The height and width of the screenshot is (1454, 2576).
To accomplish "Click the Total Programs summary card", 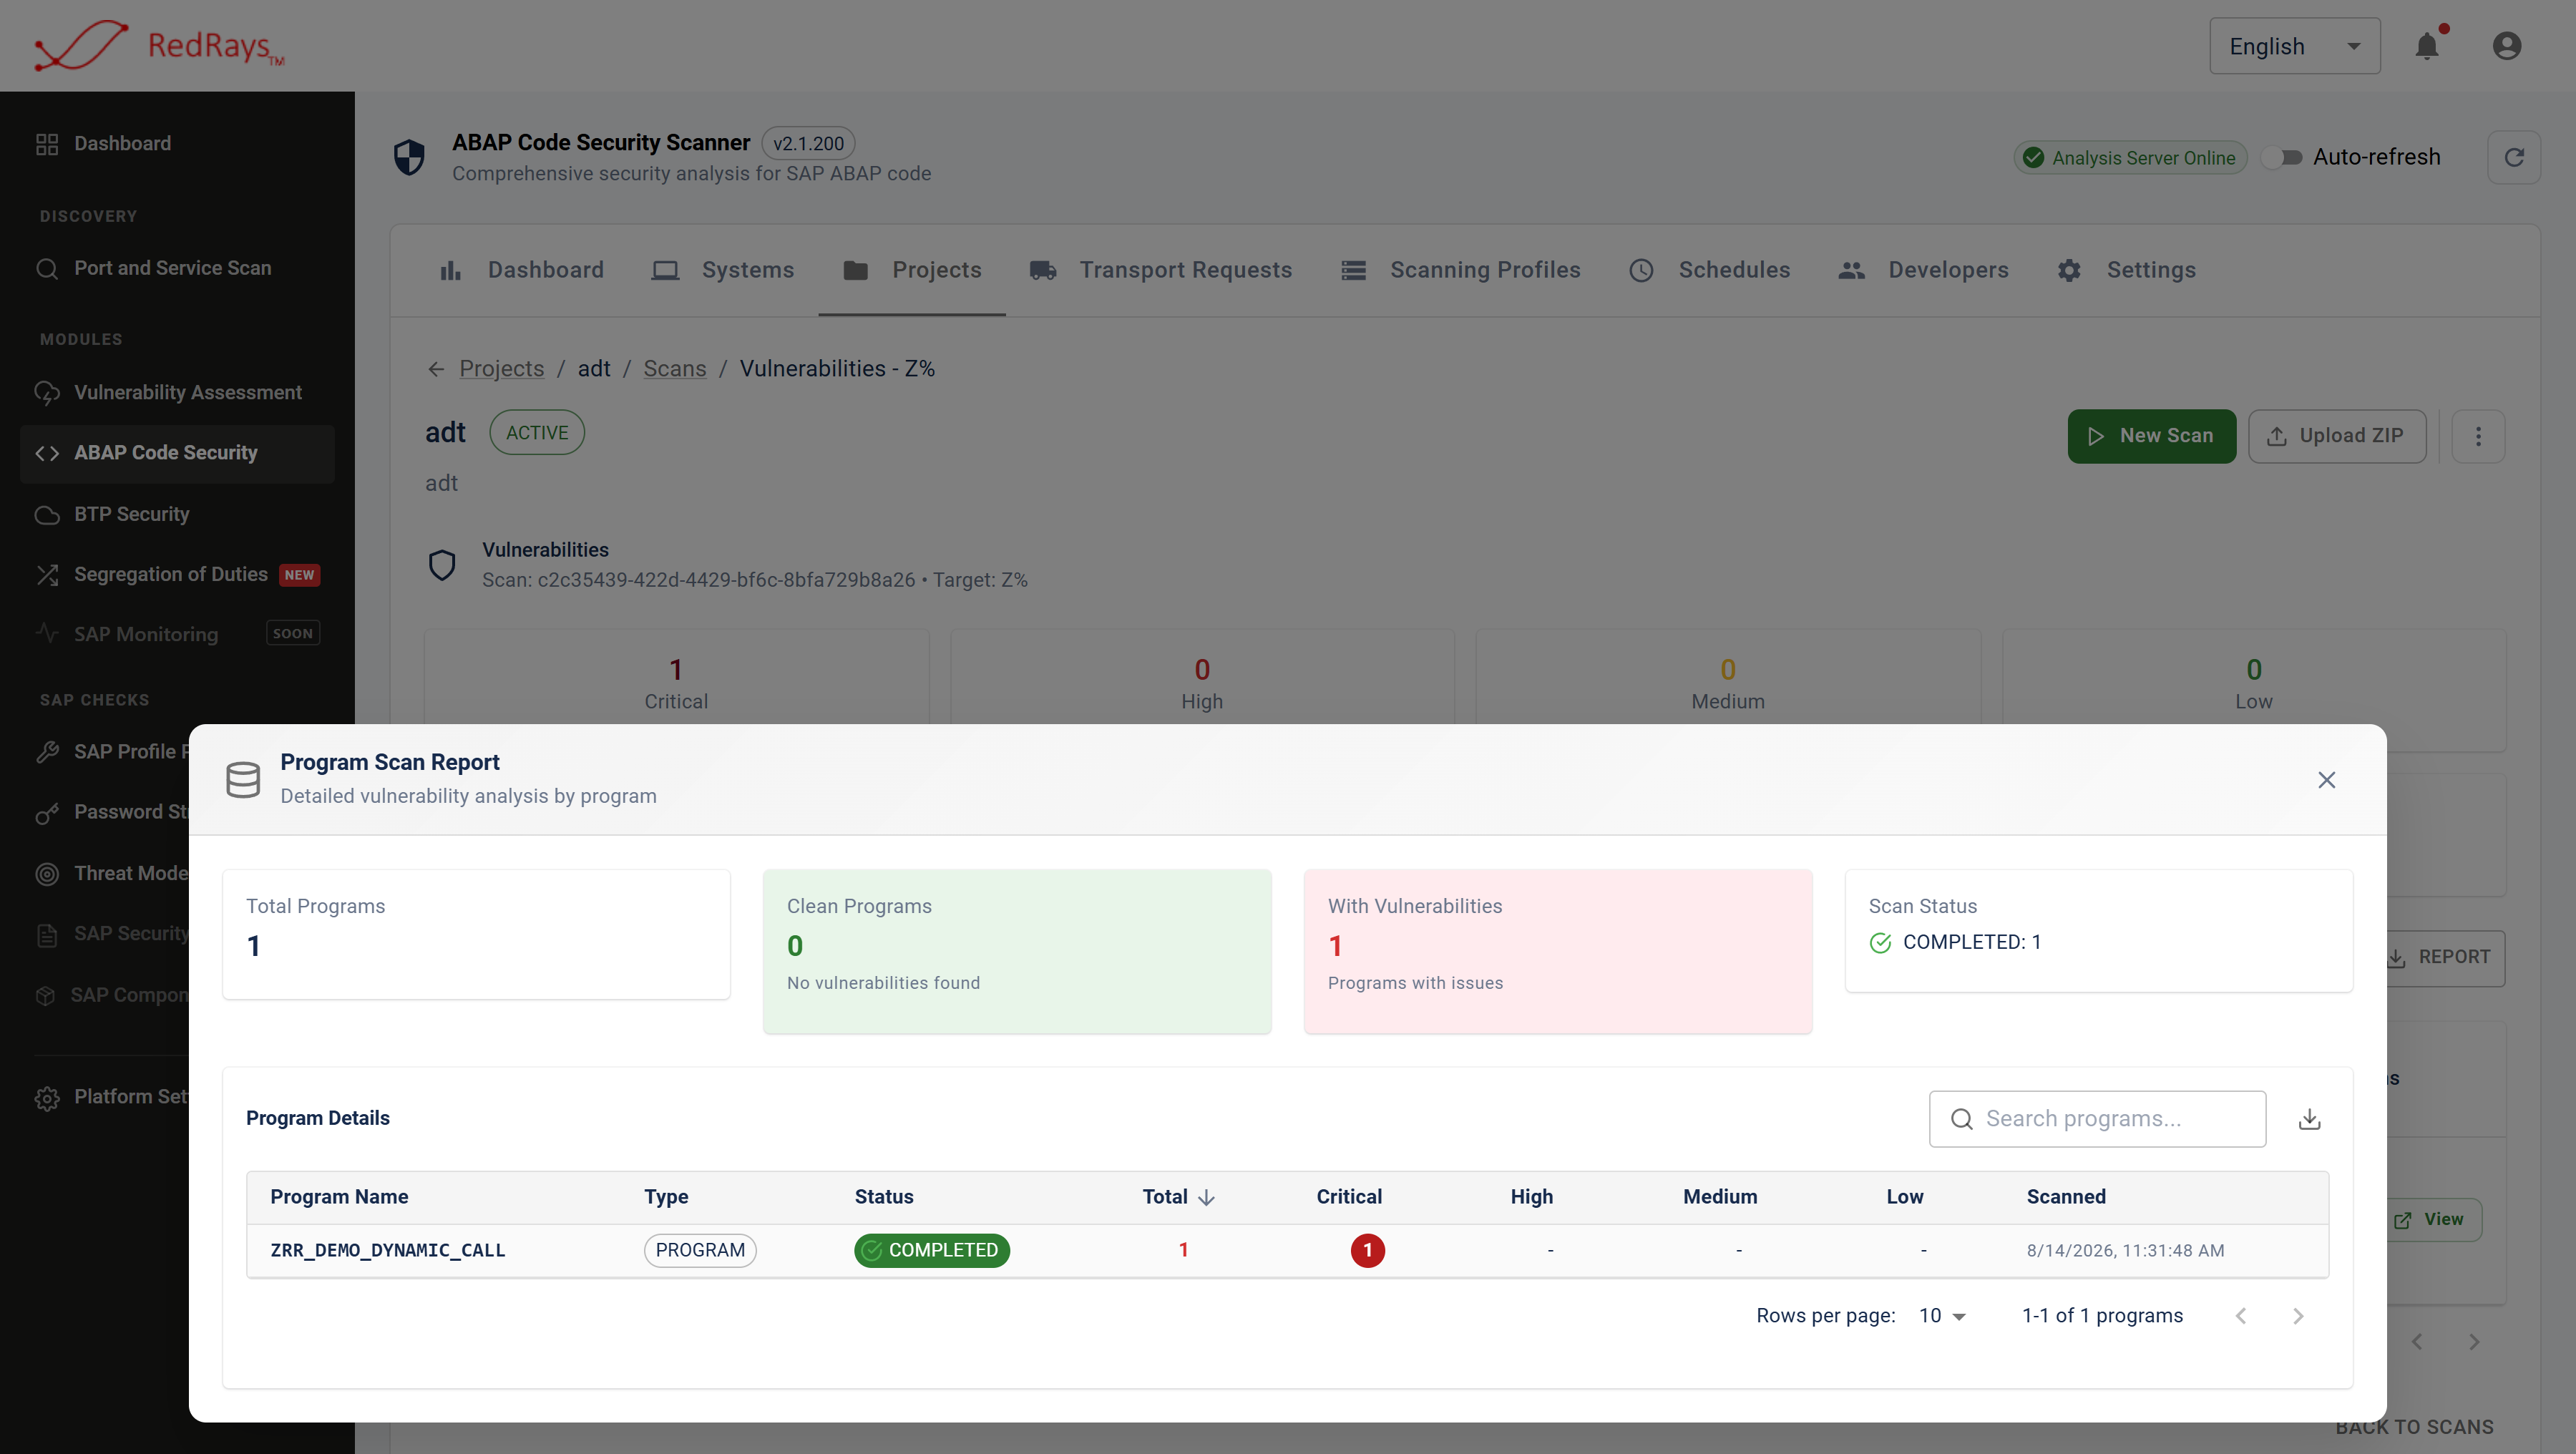I will [476, 934].
